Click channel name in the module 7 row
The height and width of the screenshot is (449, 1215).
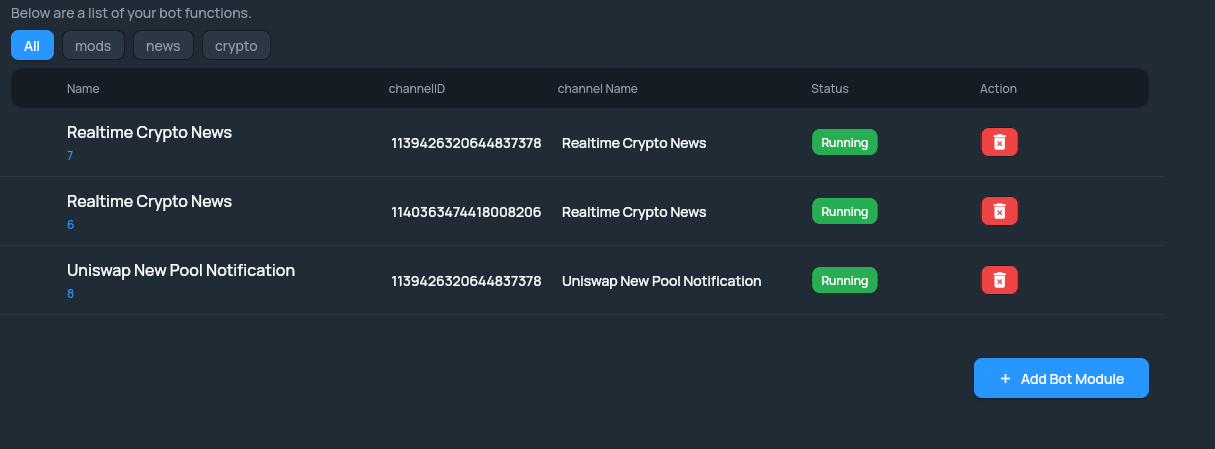click(x=634, y=143)
